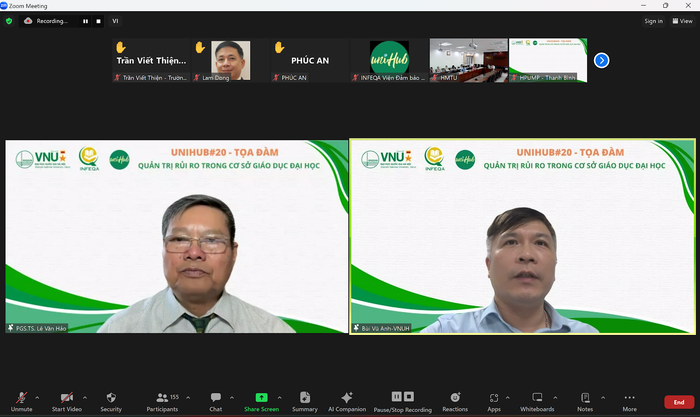Open the View layout menu
The height and width of the screenshot is (417, 700).
(683, 21)
